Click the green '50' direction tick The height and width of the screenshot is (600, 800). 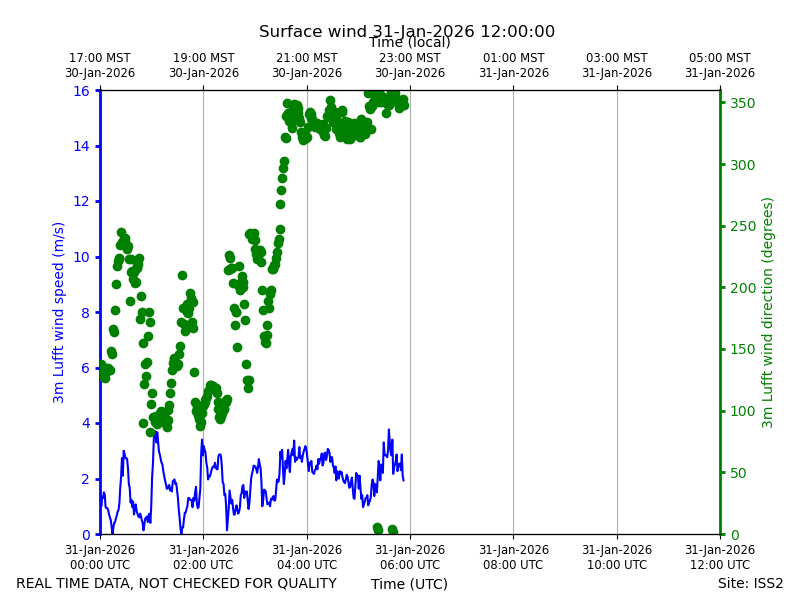(x=738, y=473)
